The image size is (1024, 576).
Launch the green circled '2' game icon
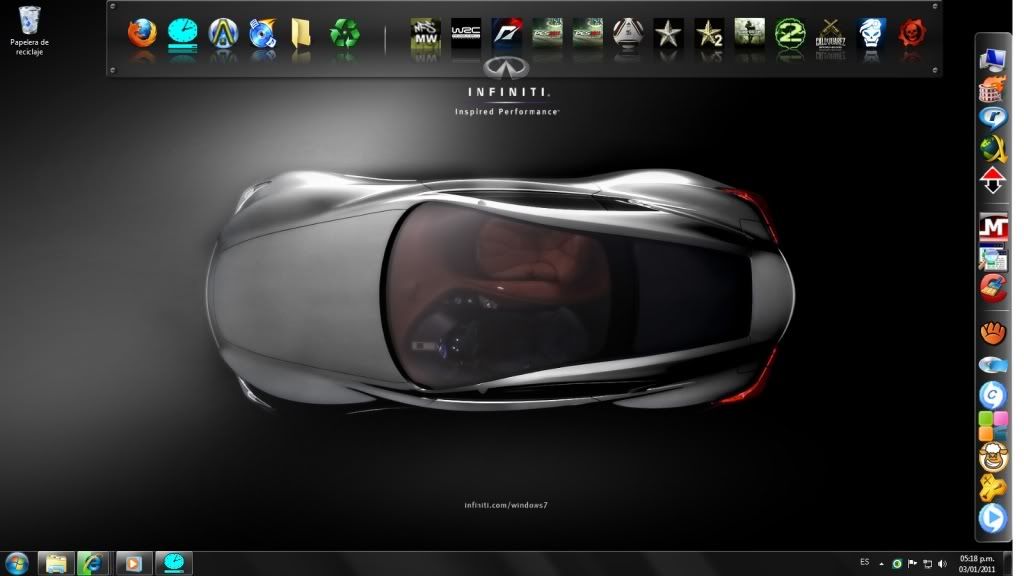pyautogui.click(x=790, y=33)
